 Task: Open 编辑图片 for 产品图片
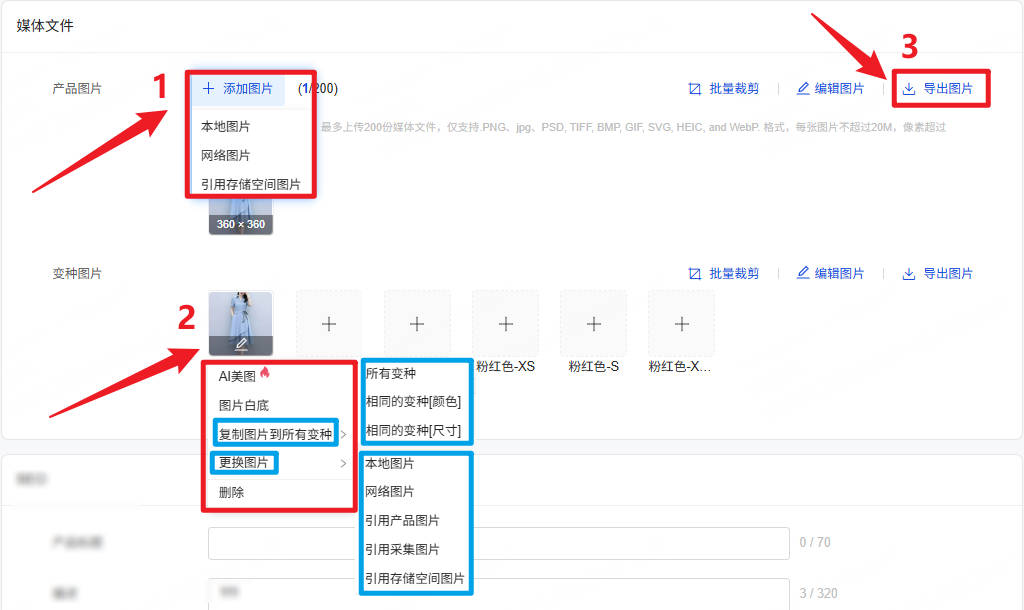point(839,88)
